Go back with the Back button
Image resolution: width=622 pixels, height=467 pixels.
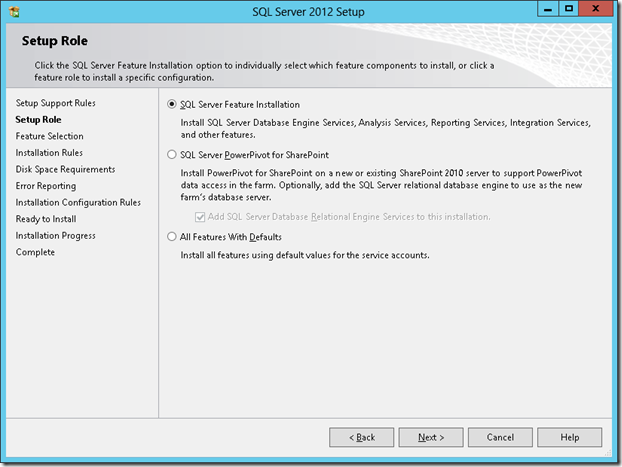click(x=361, y=437)
